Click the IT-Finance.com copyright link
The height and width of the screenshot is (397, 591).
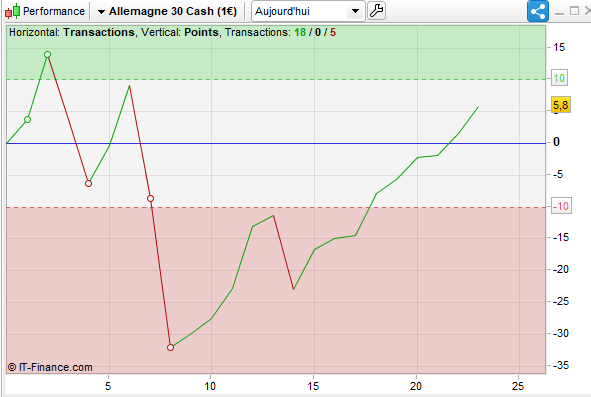[x=50, y=367]
